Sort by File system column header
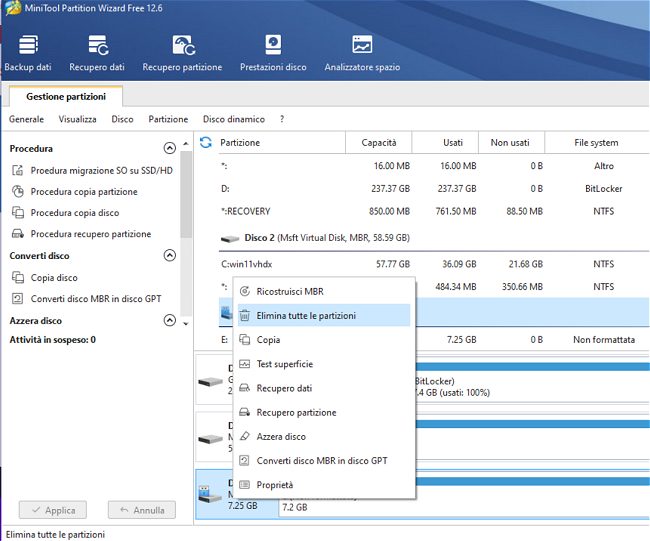The image size is (650, 541). tap(597, 143)
